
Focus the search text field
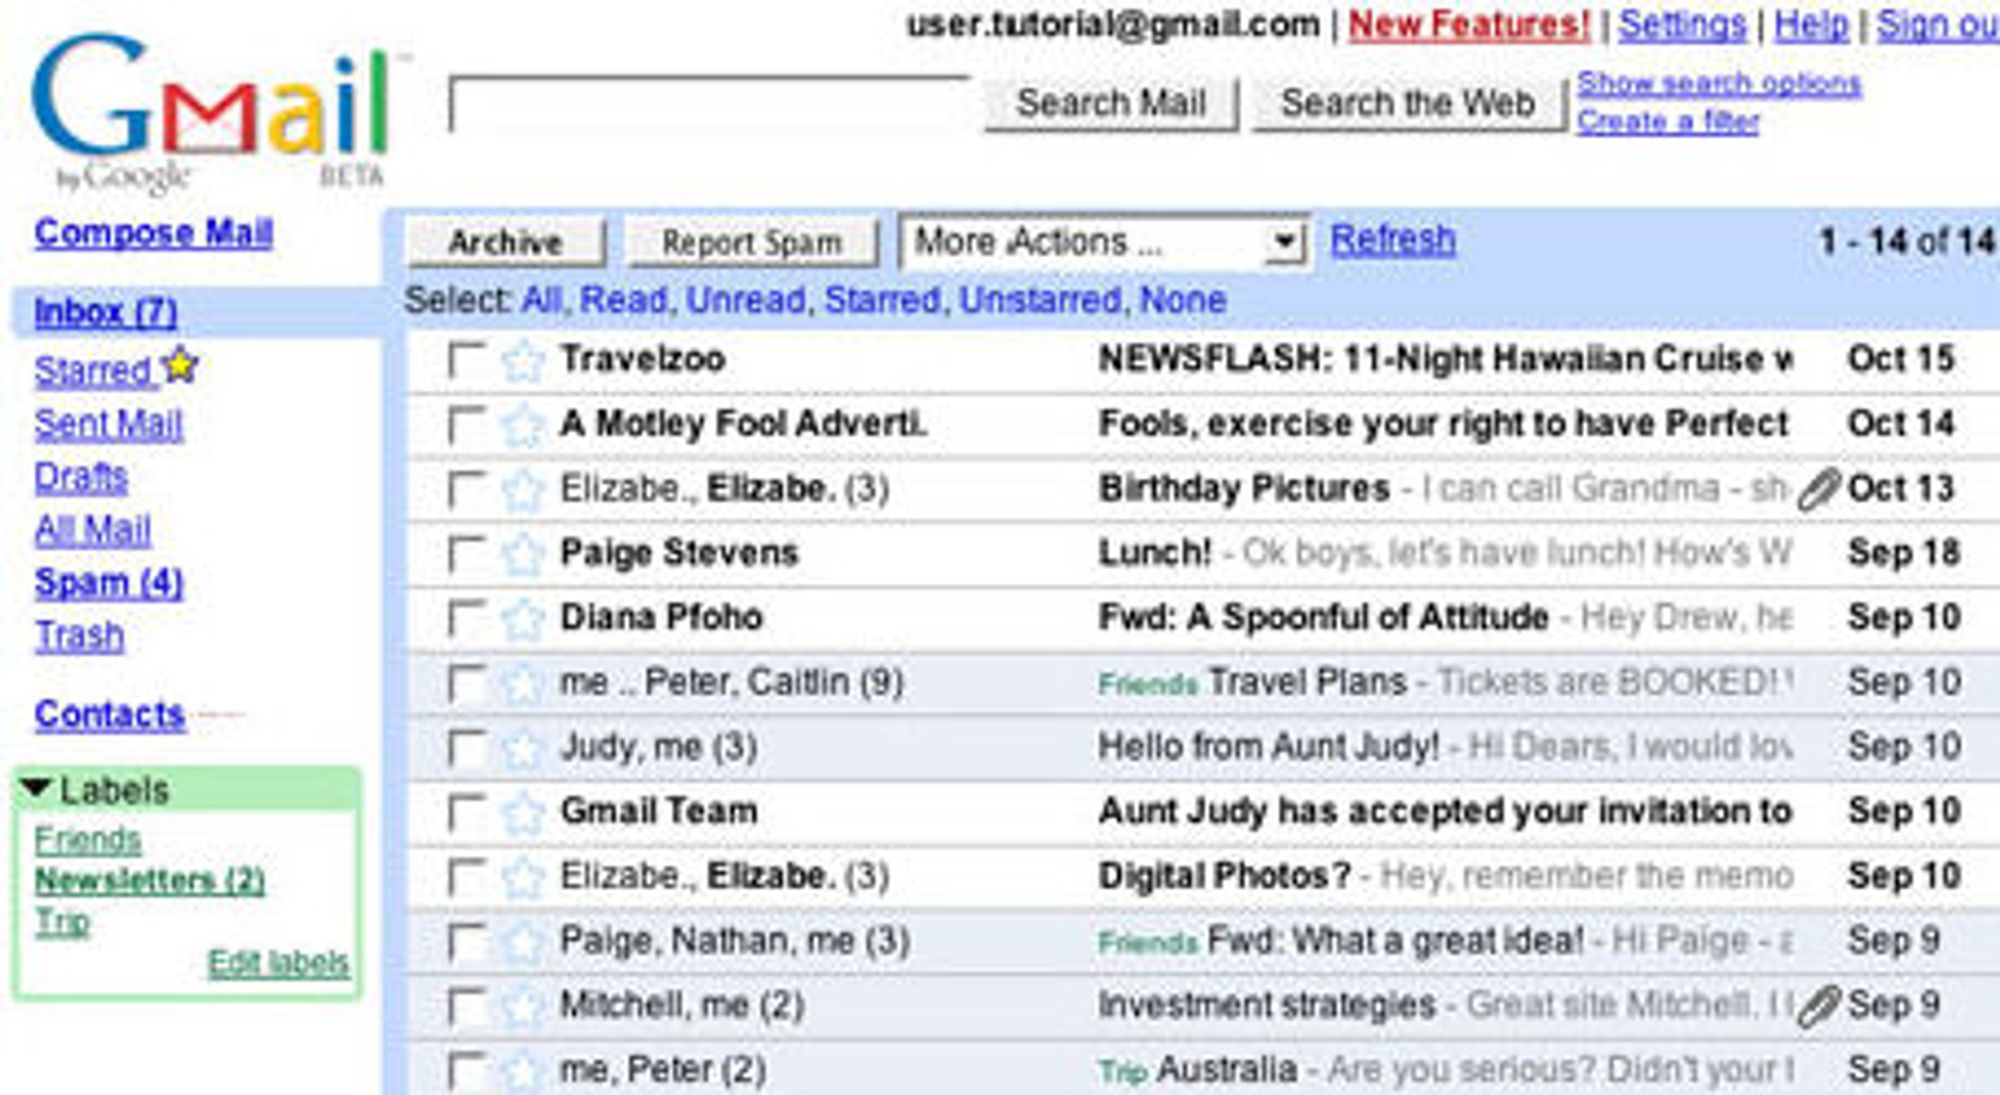click(x=709, y=104)
